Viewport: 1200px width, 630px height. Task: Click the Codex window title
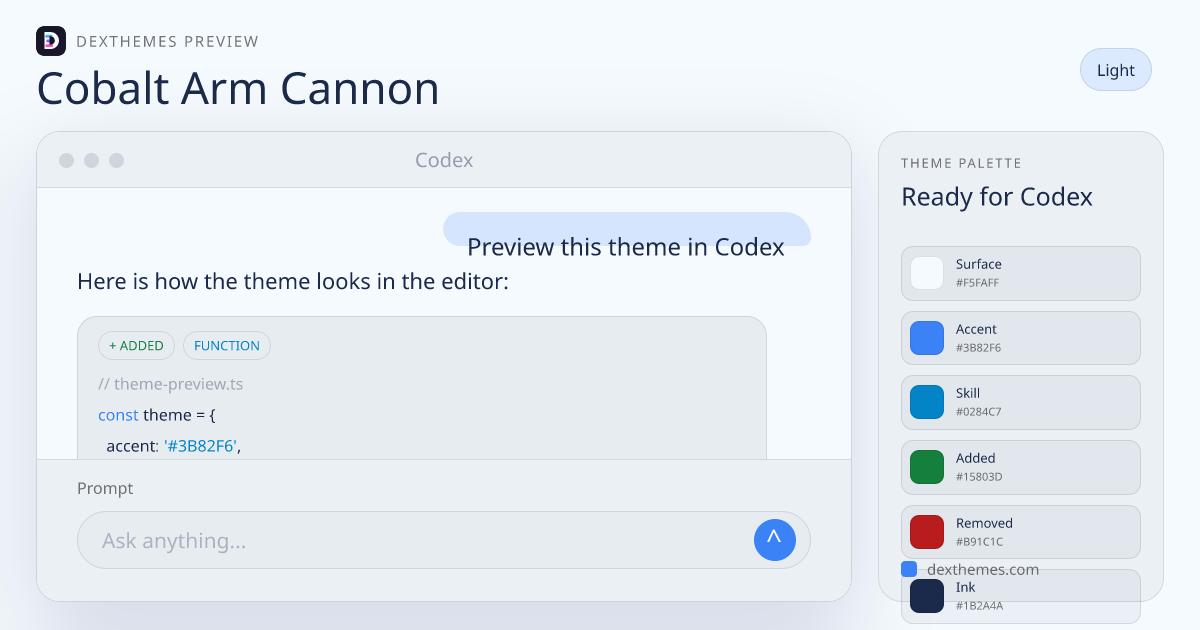tap(444, 160)
